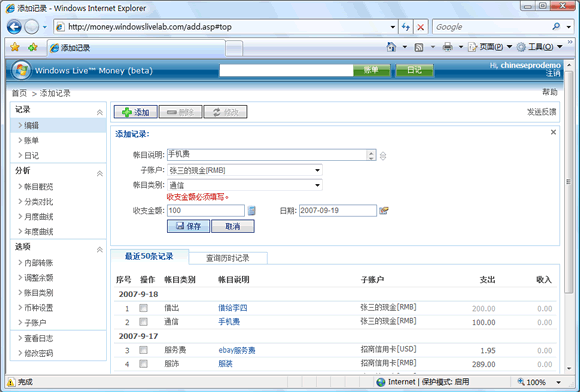
Task: Click the 日期 field 2007-09-19
Action: coord(338,210)
